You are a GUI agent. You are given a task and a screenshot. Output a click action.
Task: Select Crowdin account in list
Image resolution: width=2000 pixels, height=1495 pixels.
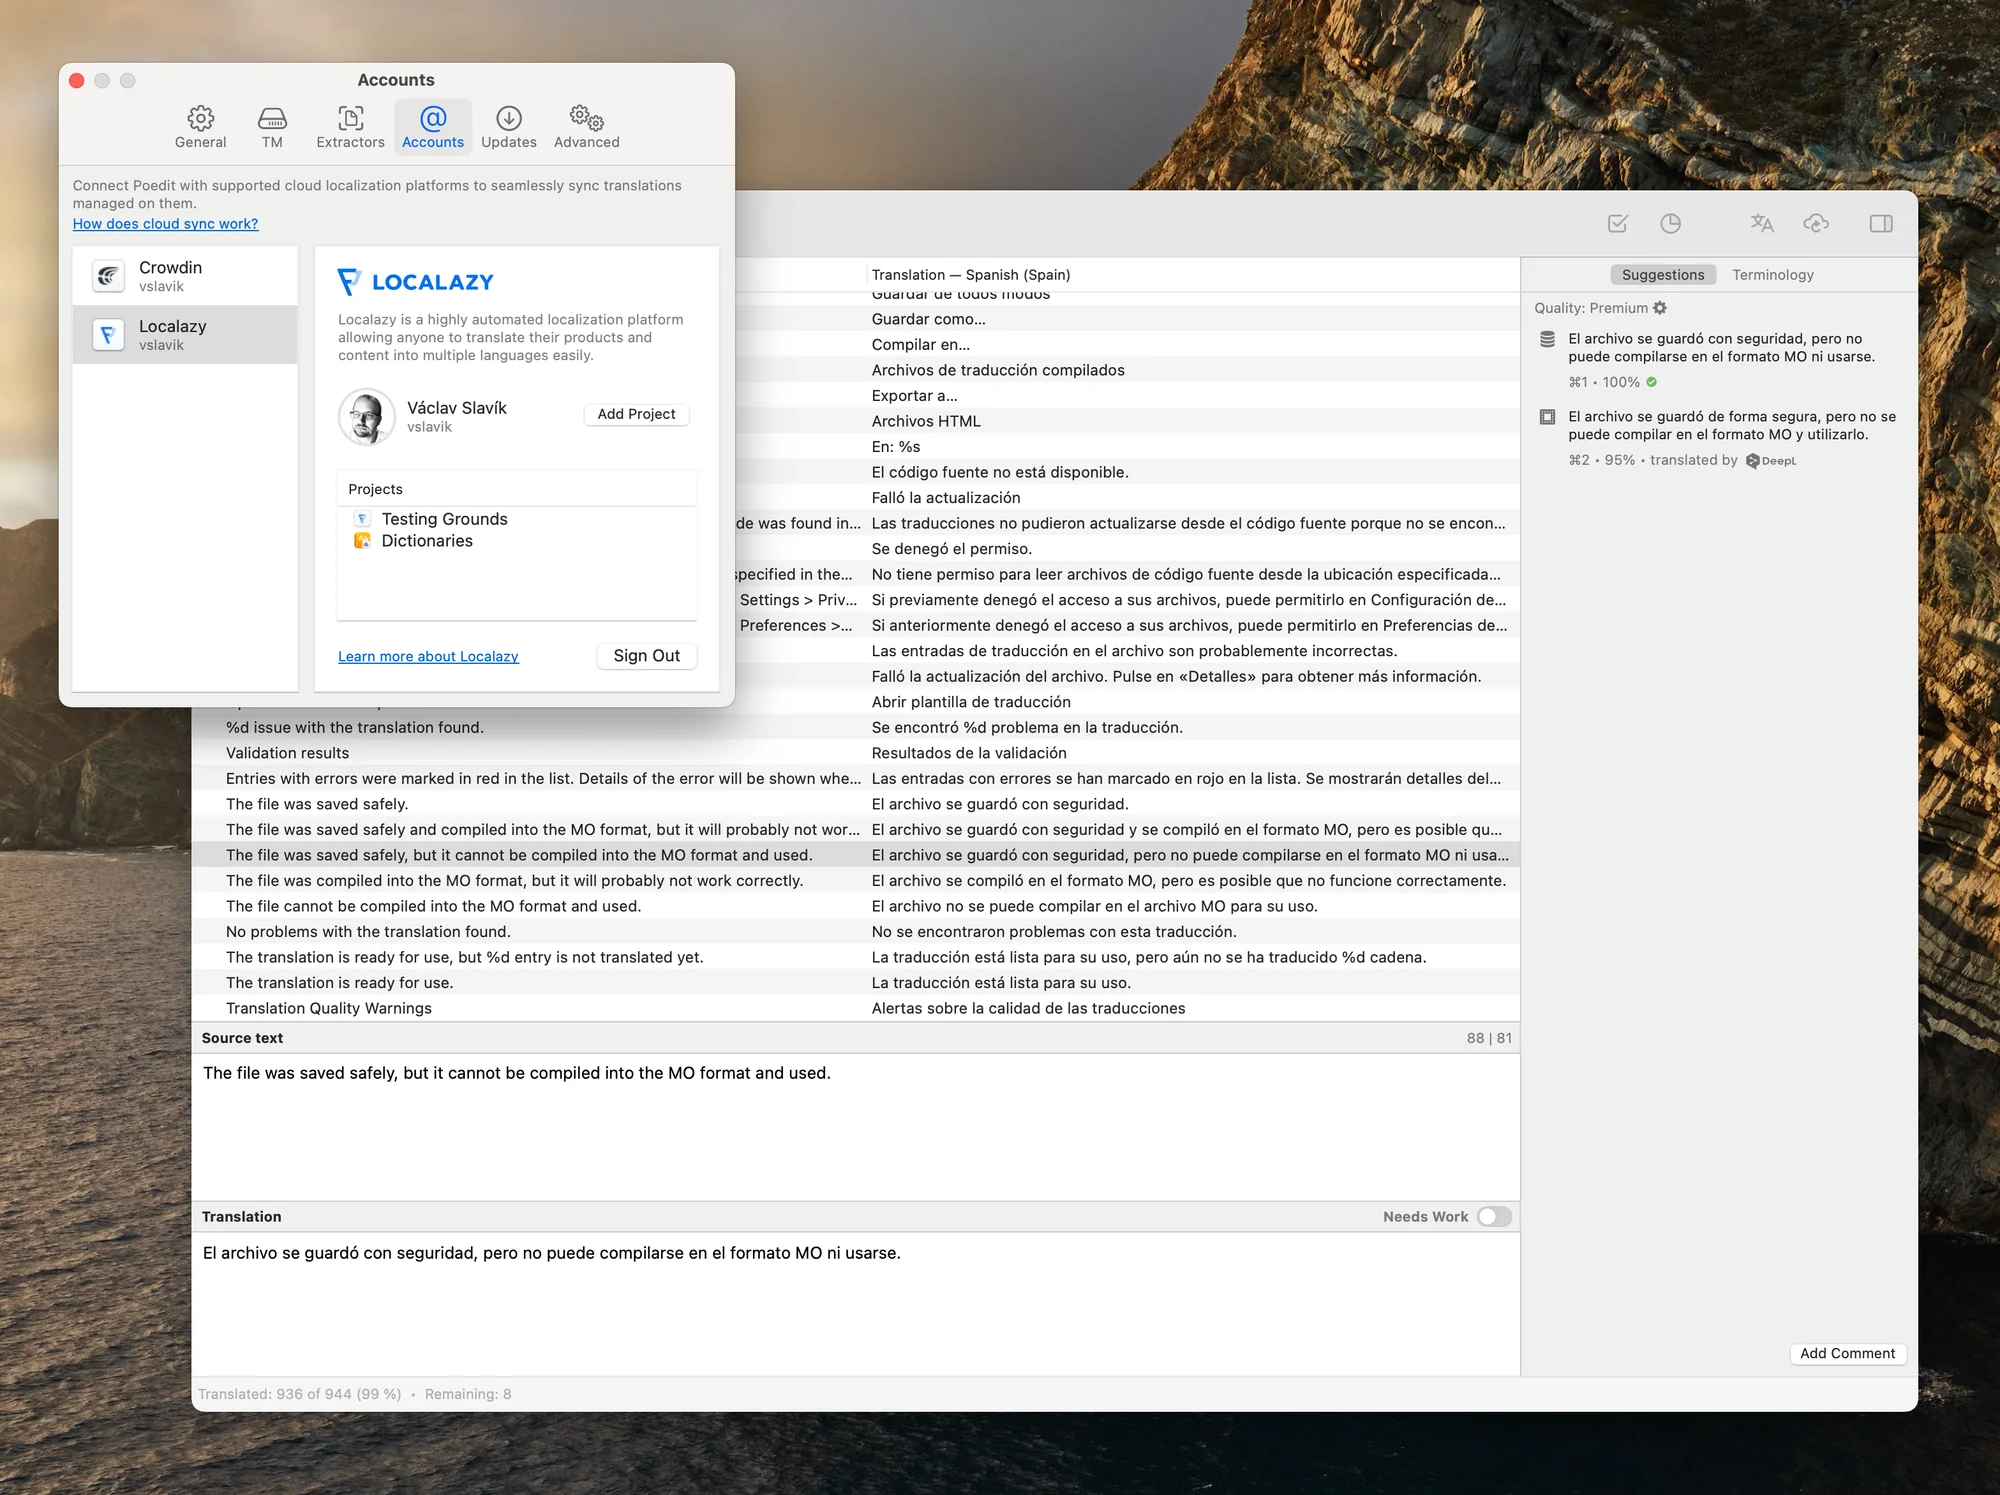coord(185,276)
